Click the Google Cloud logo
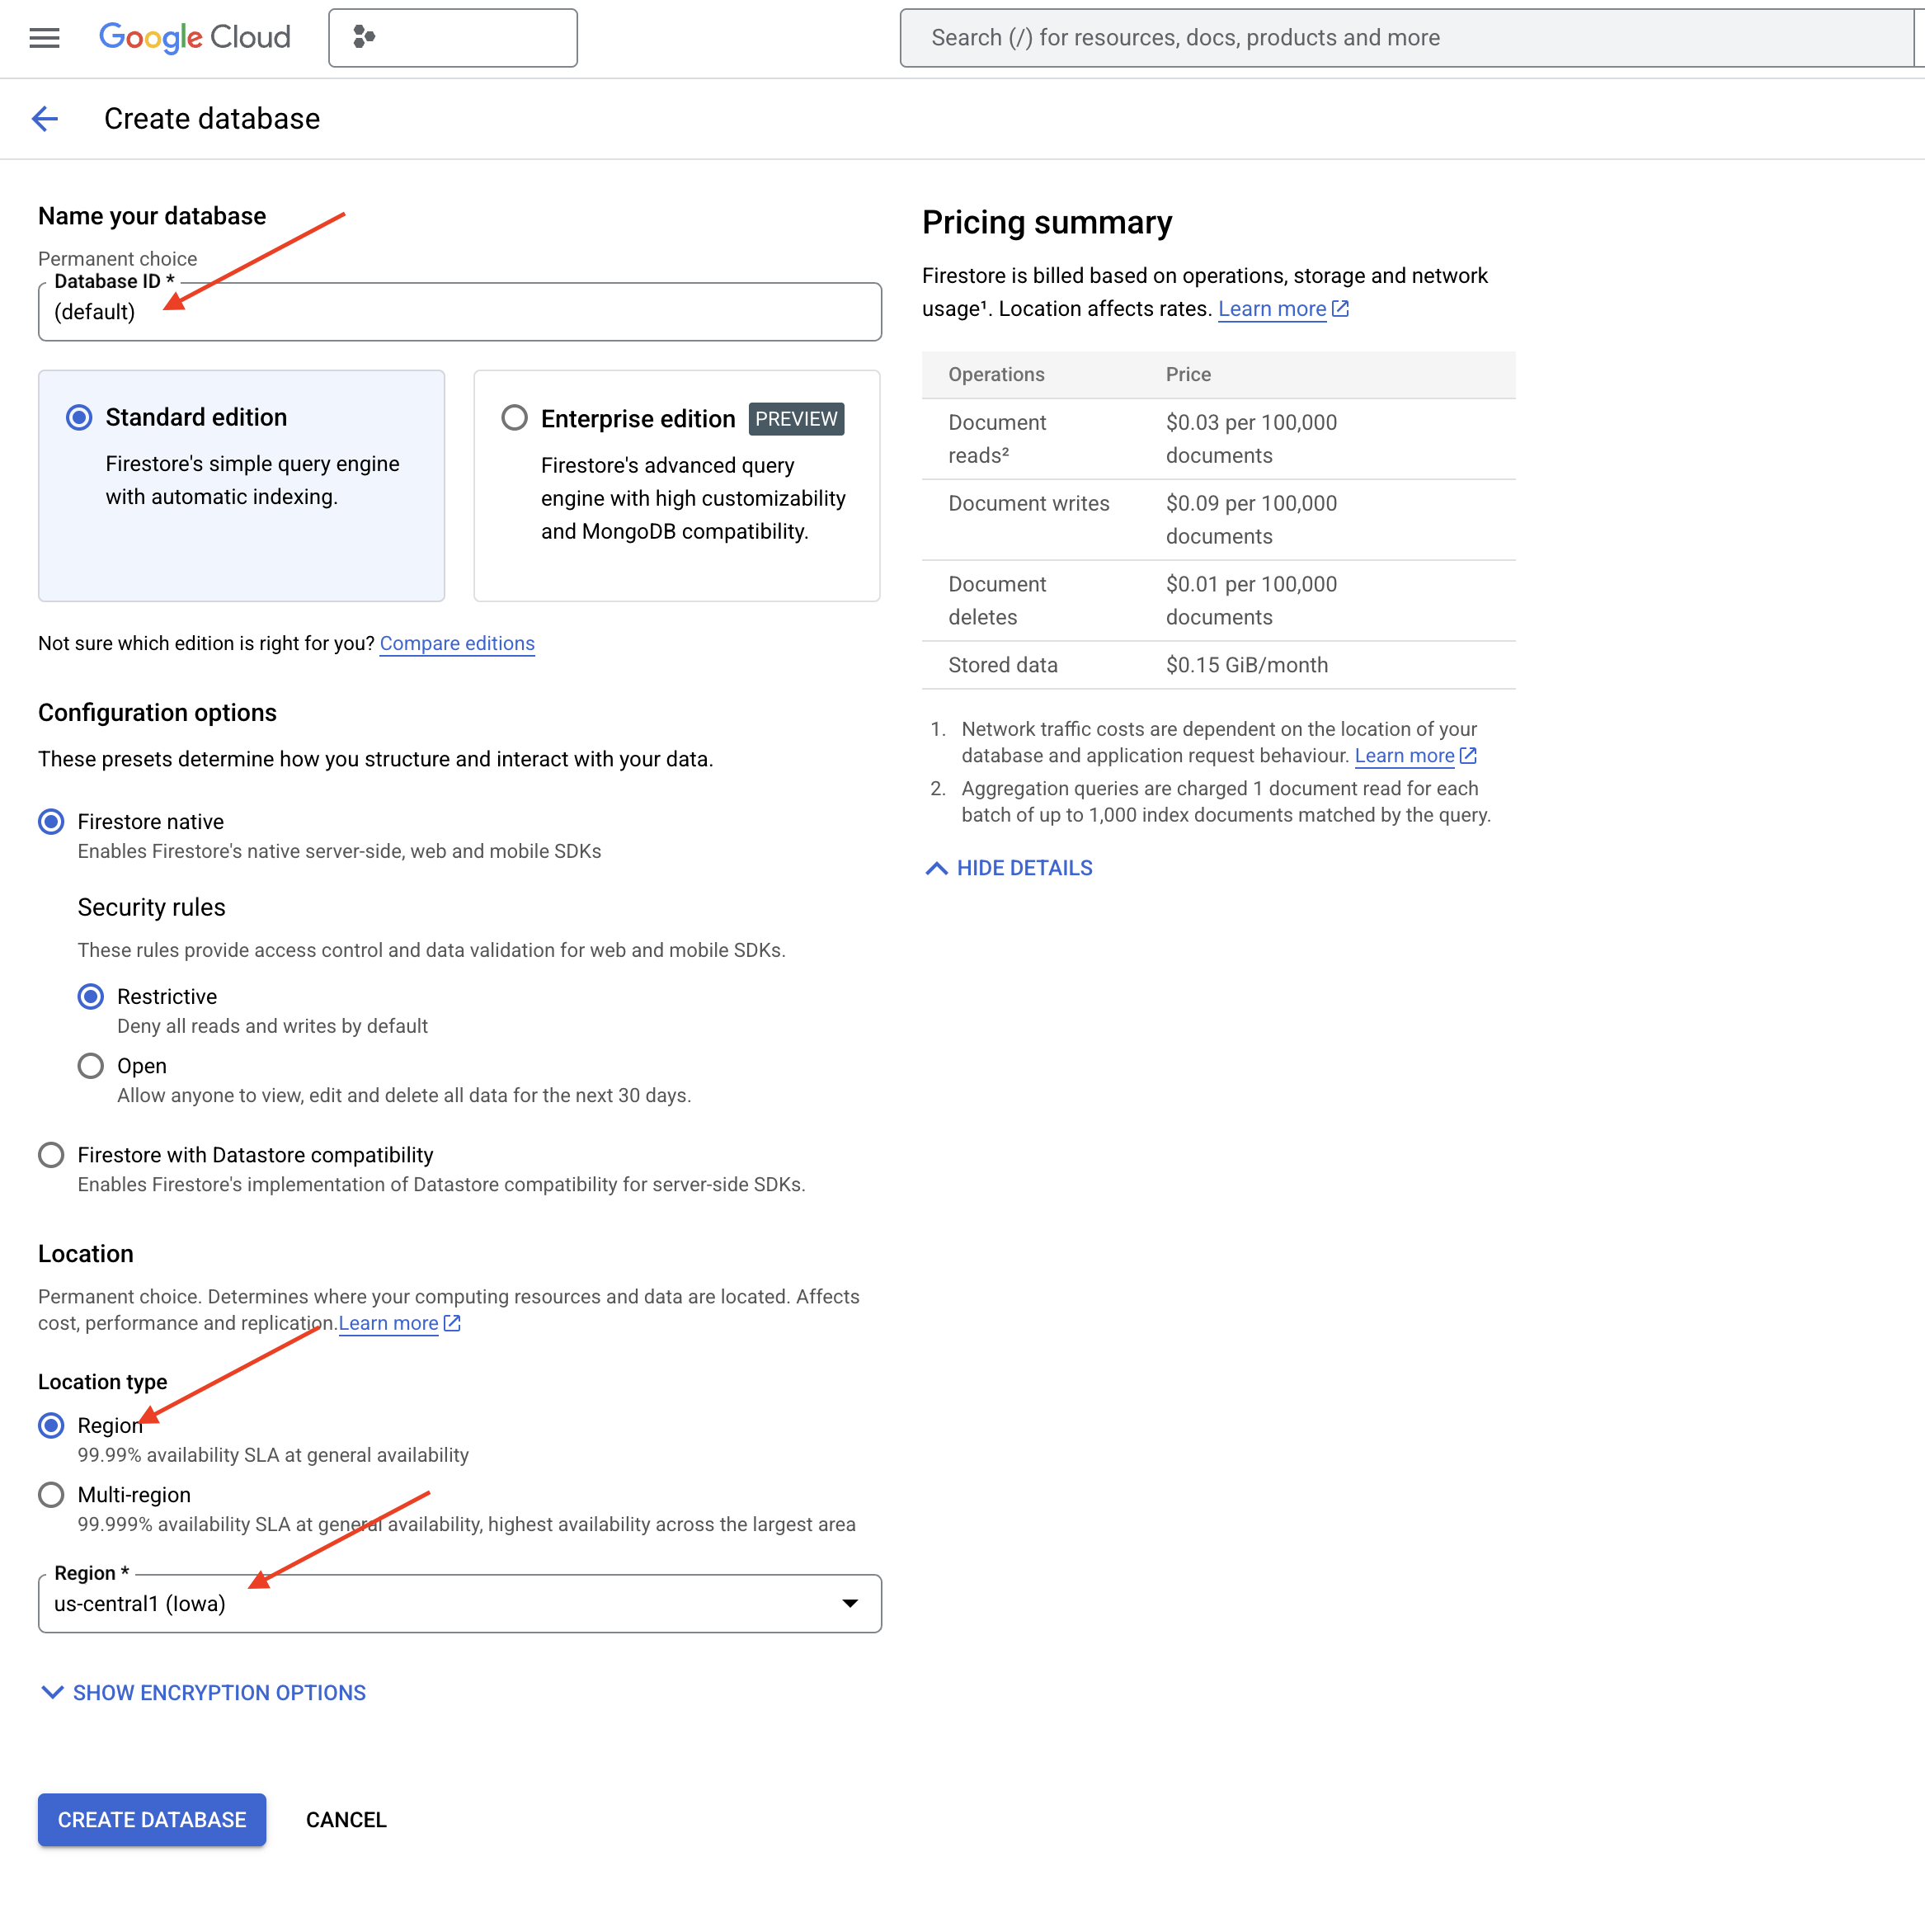Viewport: 1925px width, 1932px height. (195, 38)
